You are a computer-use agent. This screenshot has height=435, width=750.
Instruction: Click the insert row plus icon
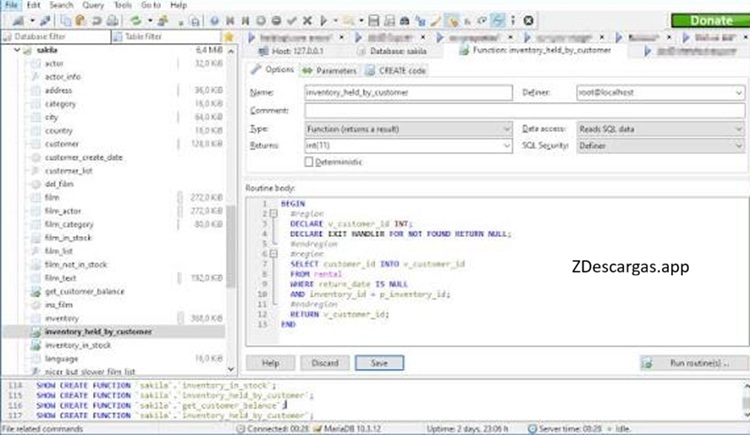[261, 21]
